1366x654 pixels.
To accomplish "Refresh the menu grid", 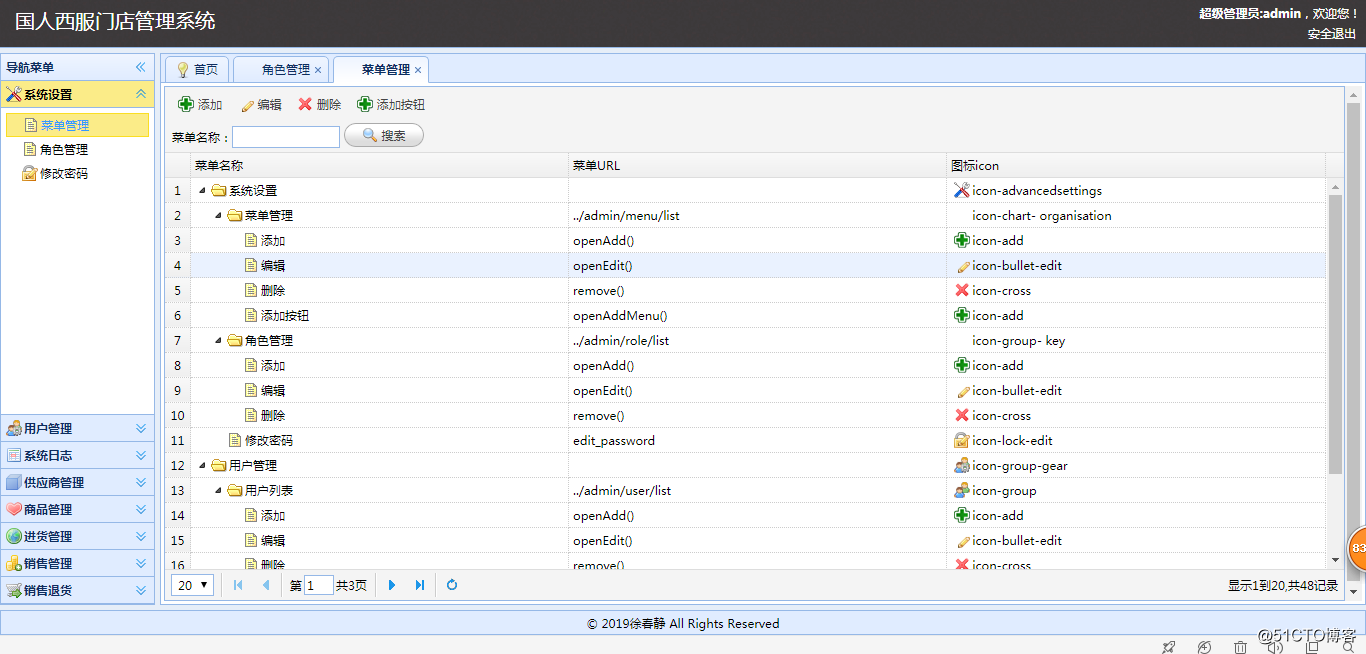I will [452, 585].
